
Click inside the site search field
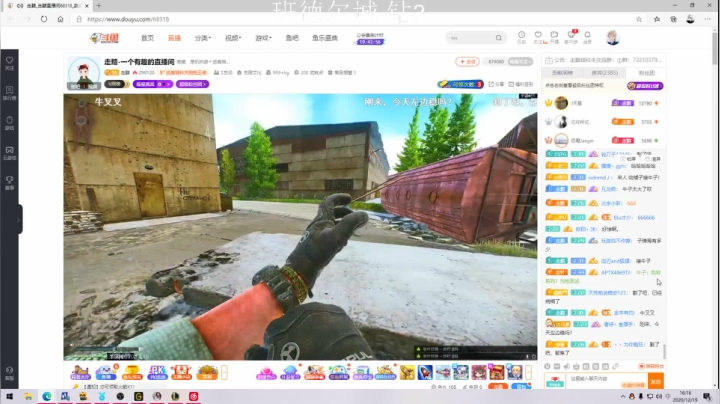tap(471, 38)
